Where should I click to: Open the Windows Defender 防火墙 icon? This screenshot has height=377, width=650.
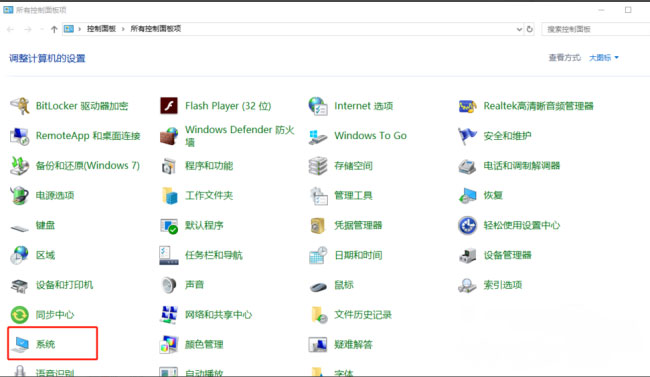click(169, 136)
